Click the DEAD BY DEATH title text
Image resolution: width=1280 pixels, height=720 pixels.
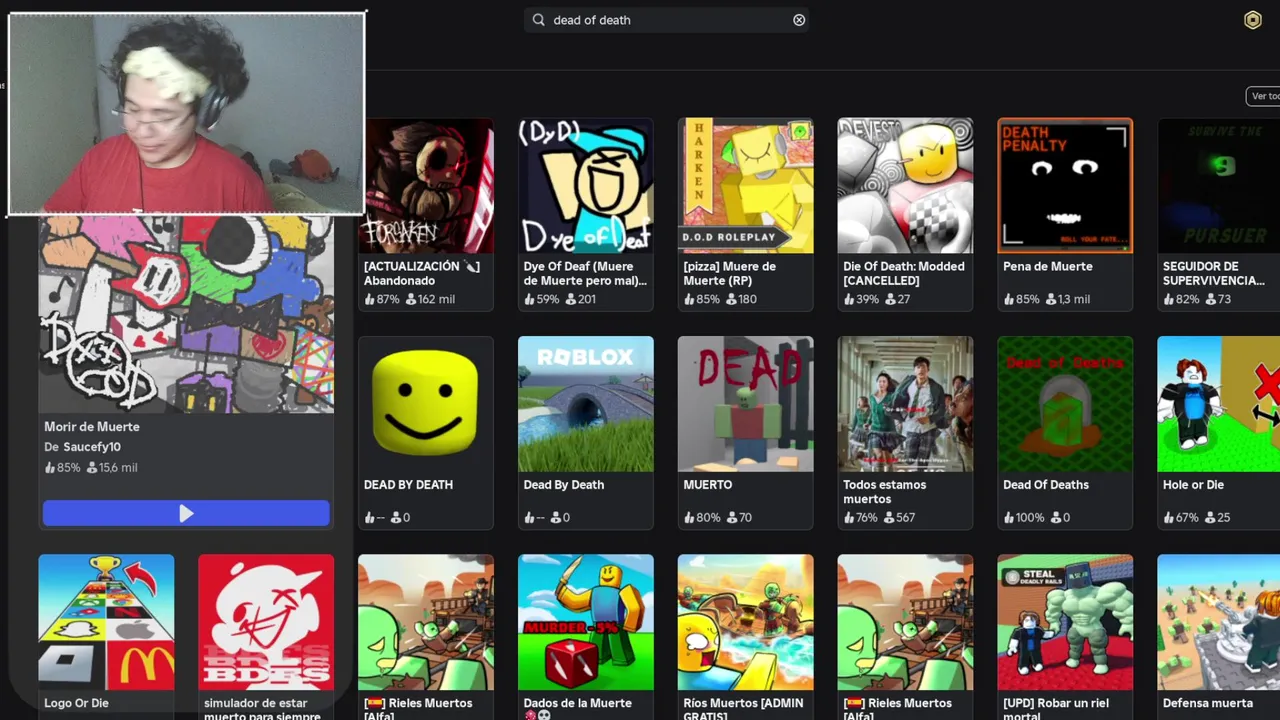point(408,485)
